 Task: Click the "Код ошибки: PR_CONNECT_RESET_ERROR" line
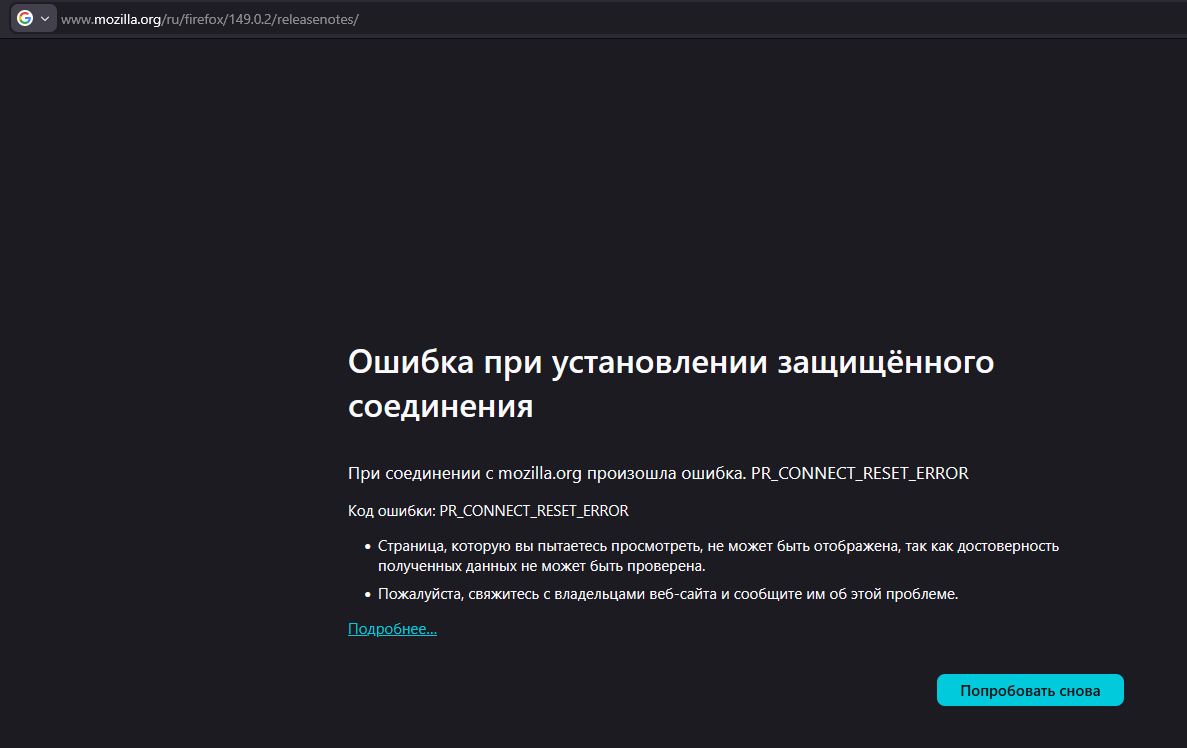488,510
